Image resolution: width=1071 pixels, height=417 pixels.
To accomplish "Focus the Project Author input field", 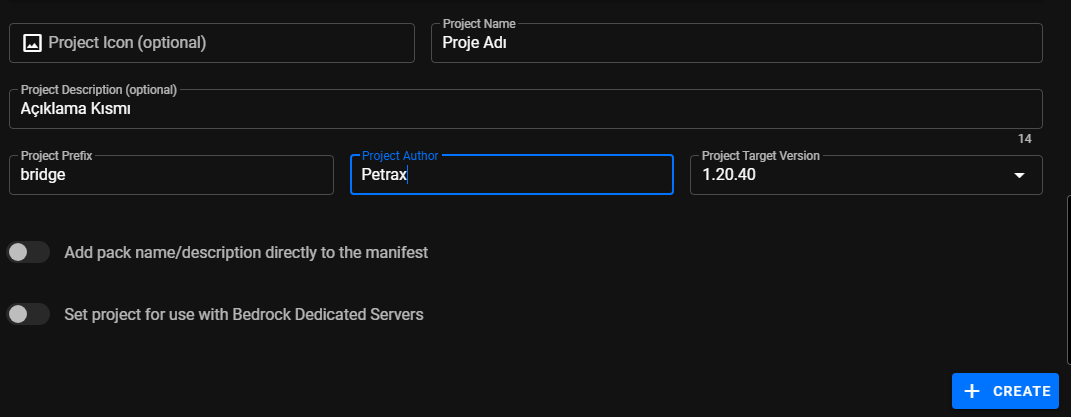I will (x=511, y=175).
